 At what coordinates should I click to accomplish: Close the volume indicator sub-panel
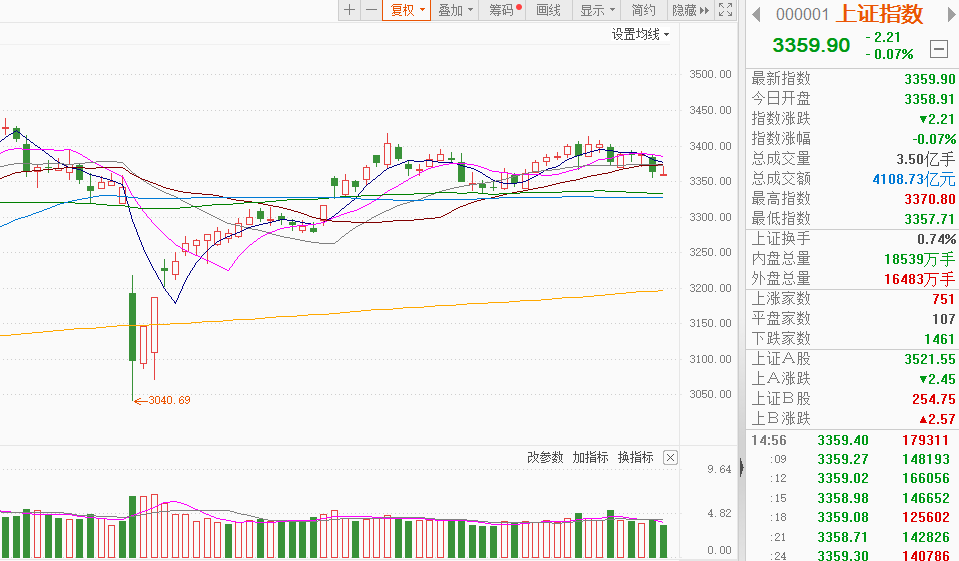point(670,458)
